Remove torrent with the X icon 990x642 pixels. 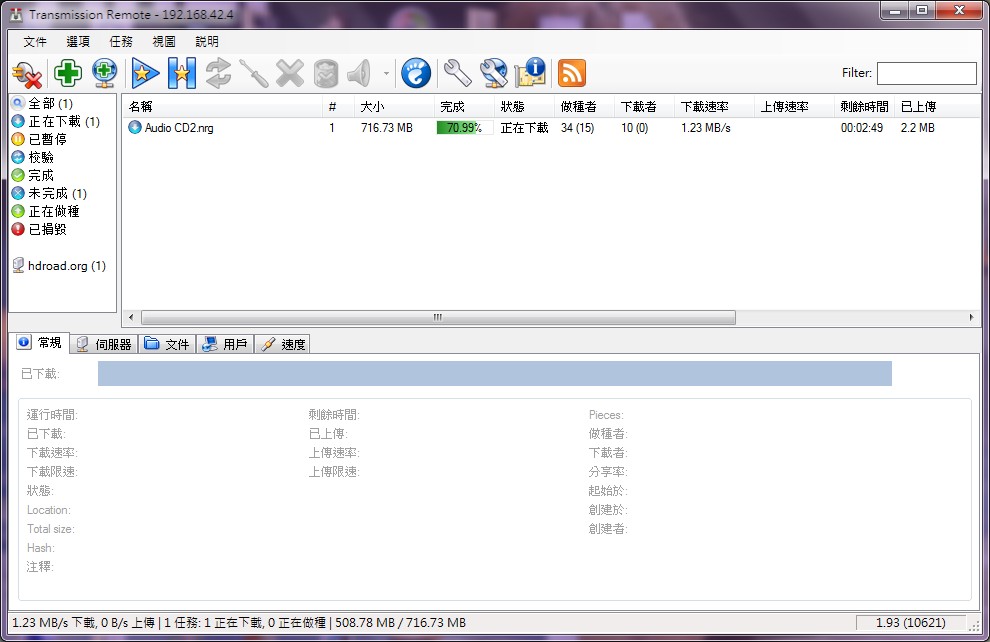(x=290, y=73)
